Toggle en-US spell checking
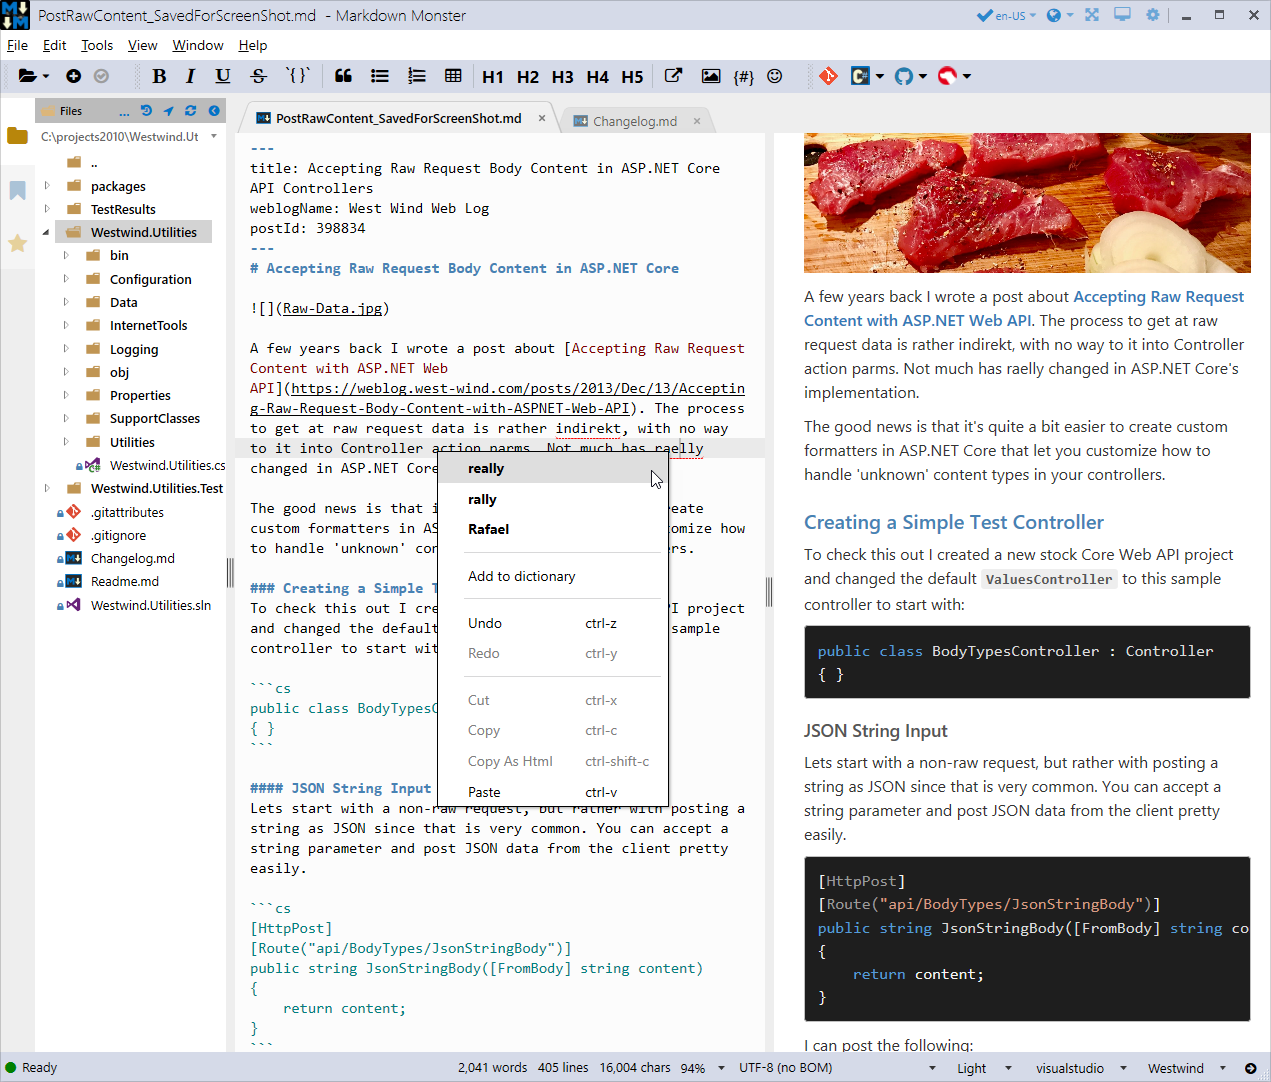This screenshot has height=1082, width=1271. click(1002, 15)
